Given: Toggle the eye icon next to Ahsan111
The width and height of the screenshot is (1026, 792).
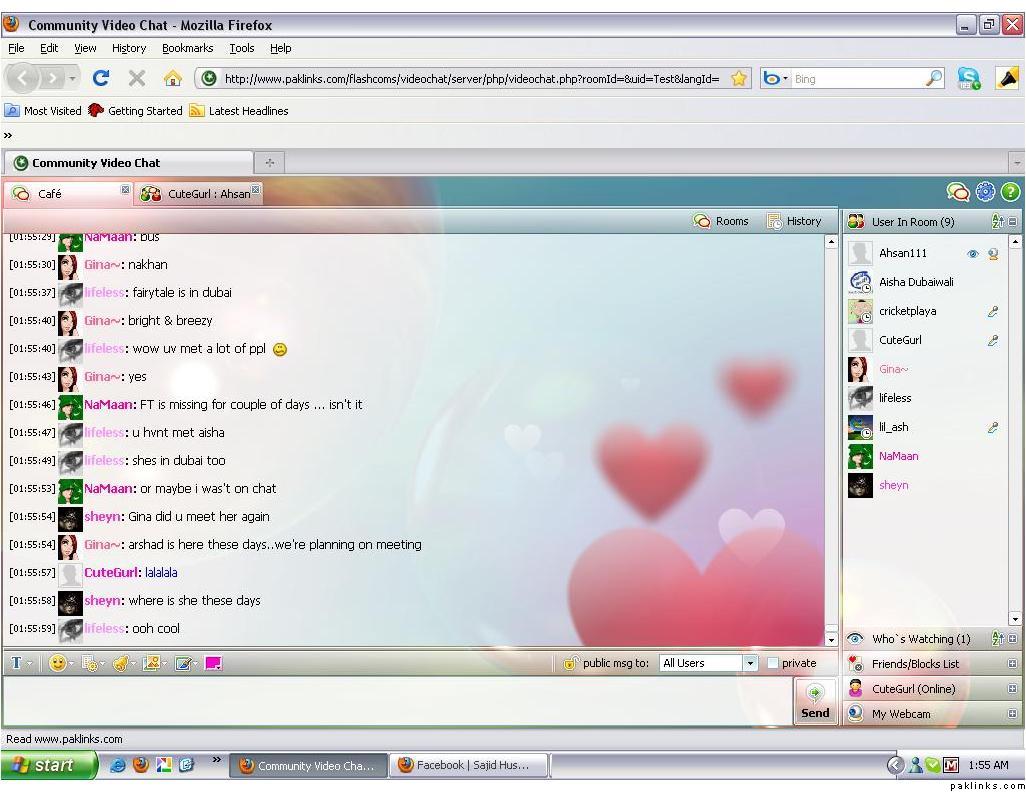Looking at the screenshot, I should [x=972, y=254].
